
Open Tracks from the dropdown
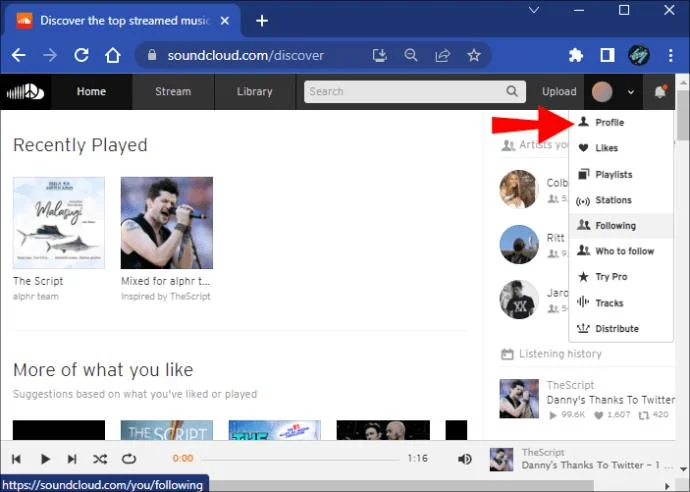pos(621,303)
